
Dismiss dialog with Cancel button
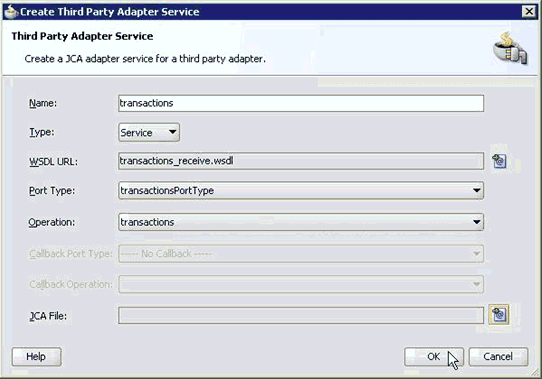(498, 357)
